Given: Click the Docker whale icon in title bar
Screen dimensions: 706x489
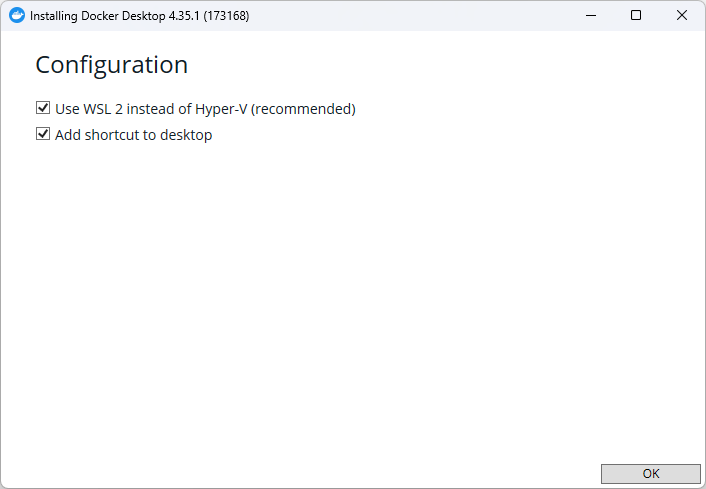Looking at the screenshot, I should [17, 15].
